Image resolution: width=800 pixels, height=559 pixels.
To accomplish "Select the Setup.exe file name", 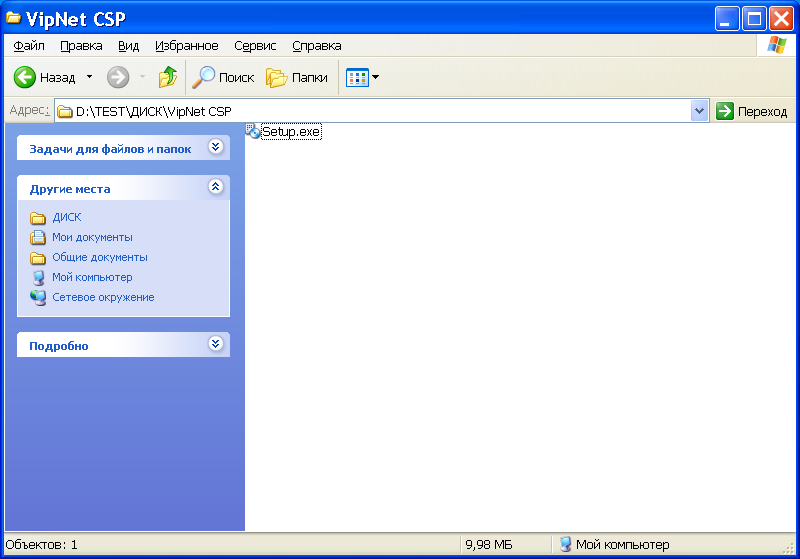I will [x=291, y=132].
